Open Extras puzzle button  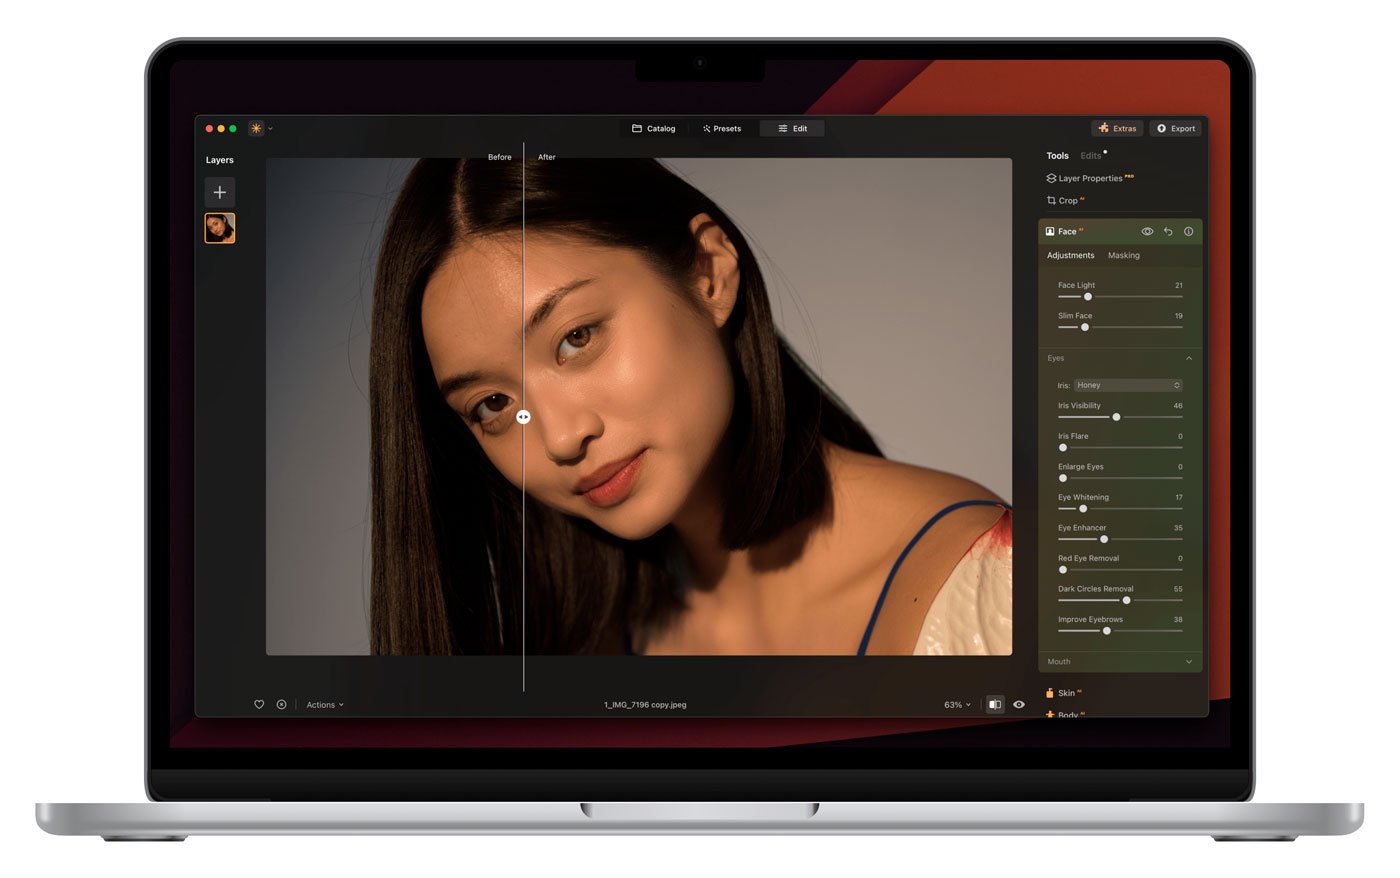[1117, 128]
